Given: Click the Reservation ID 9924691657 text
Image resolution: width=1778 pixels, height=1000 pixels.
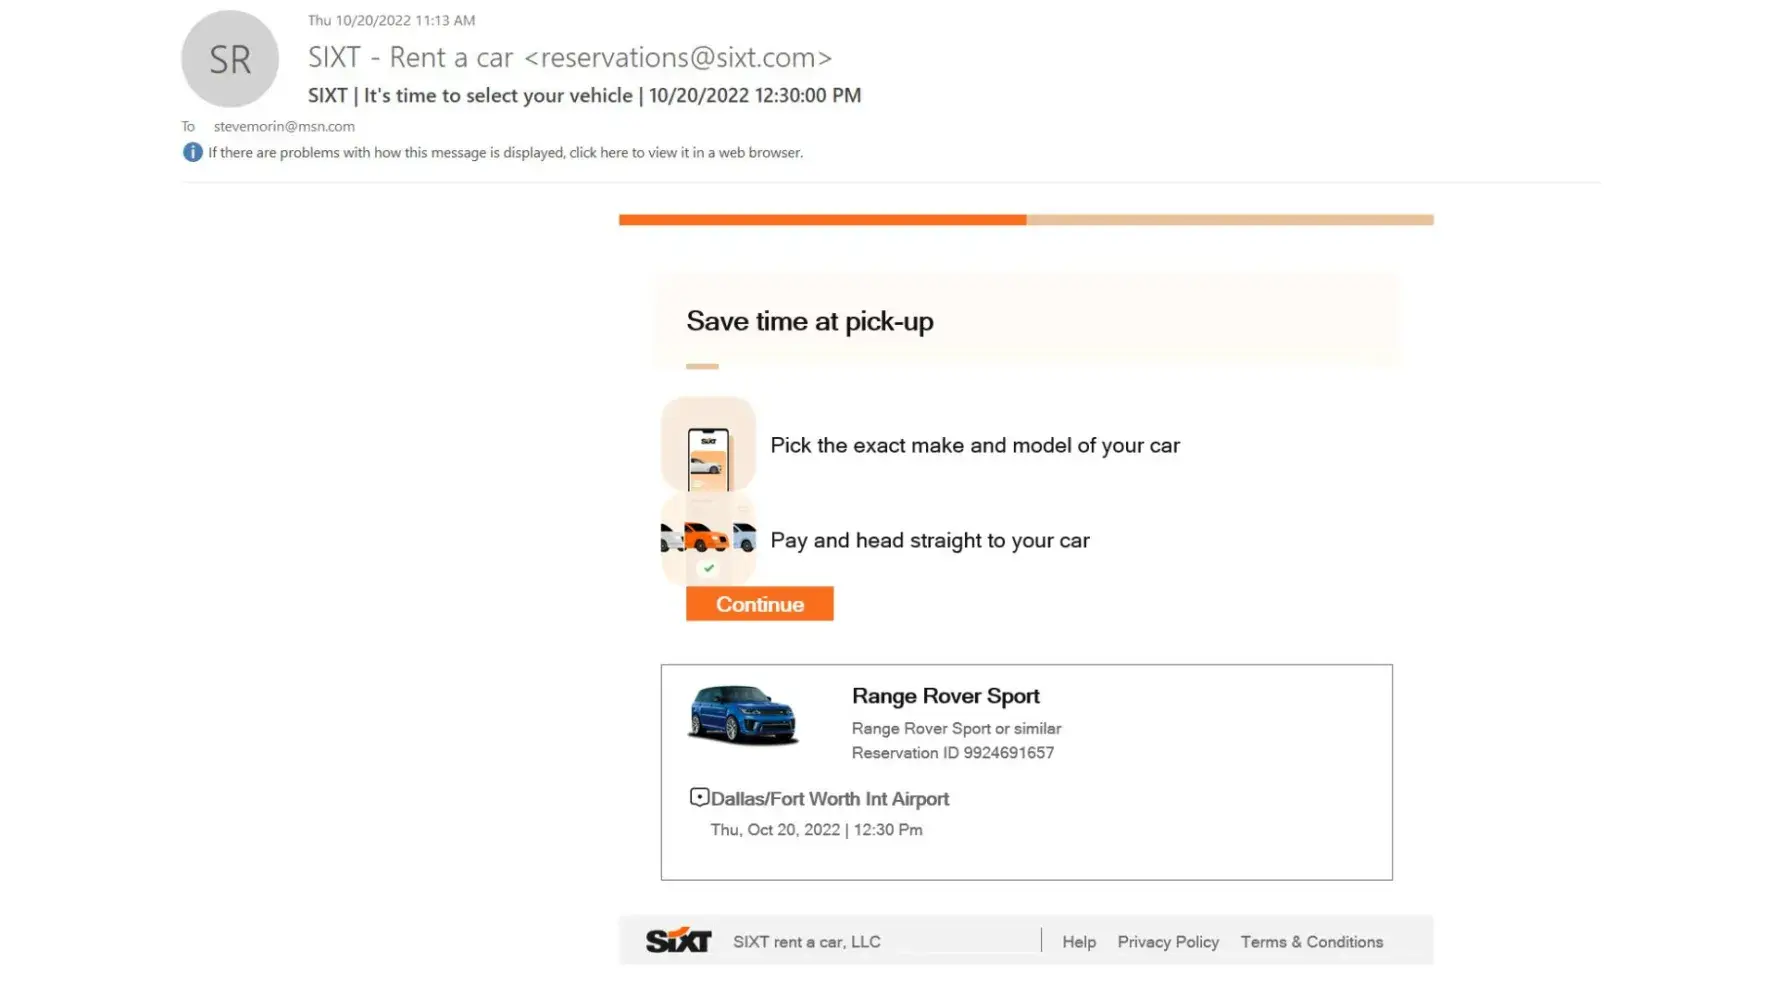Looking at the screenshot, I should coord(952,753).
